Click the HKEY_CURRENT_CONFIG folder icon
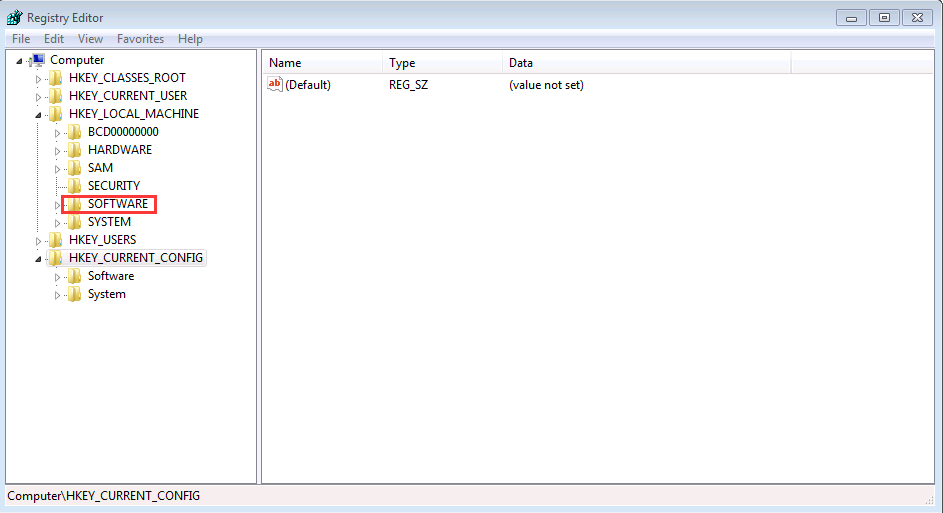 (x=55, y=258)
